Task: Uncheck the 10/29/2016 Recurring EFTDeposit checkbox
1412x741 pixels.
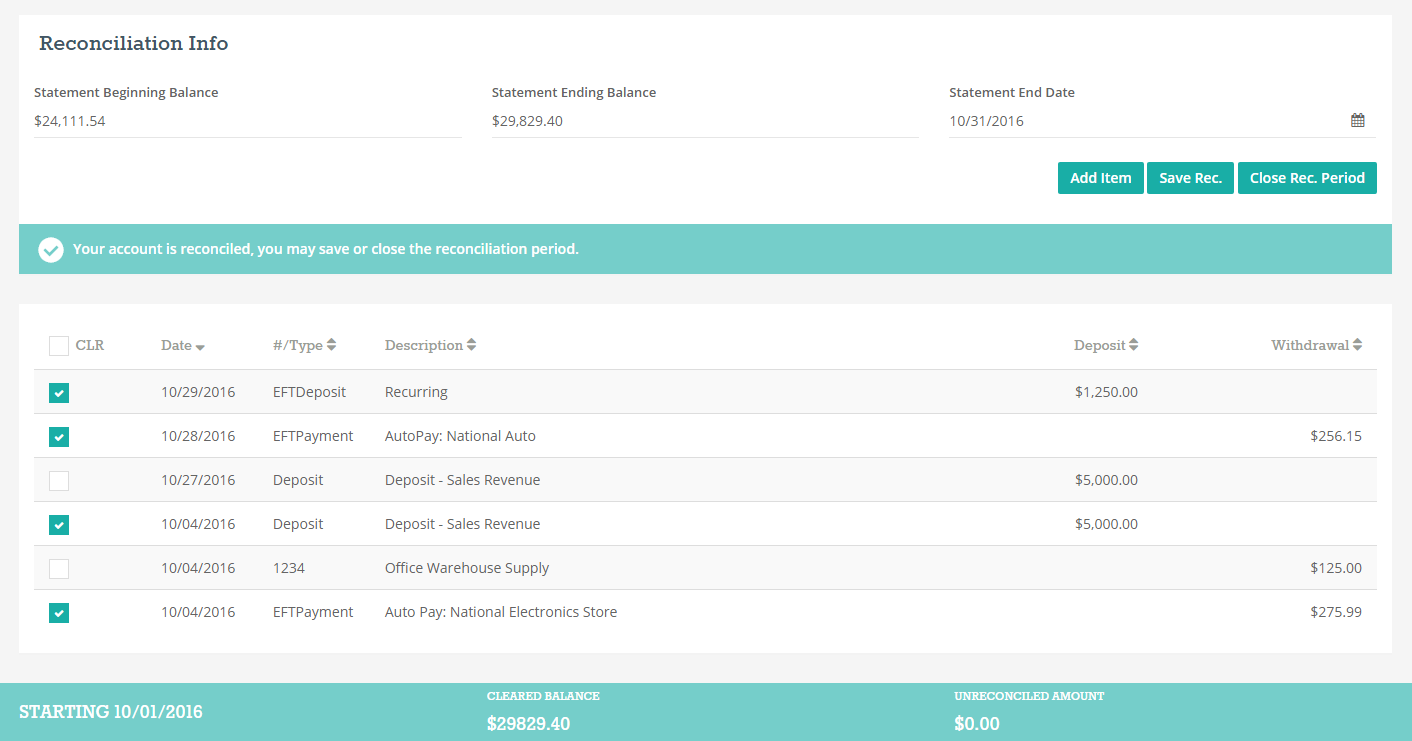Action: point(59,392)
